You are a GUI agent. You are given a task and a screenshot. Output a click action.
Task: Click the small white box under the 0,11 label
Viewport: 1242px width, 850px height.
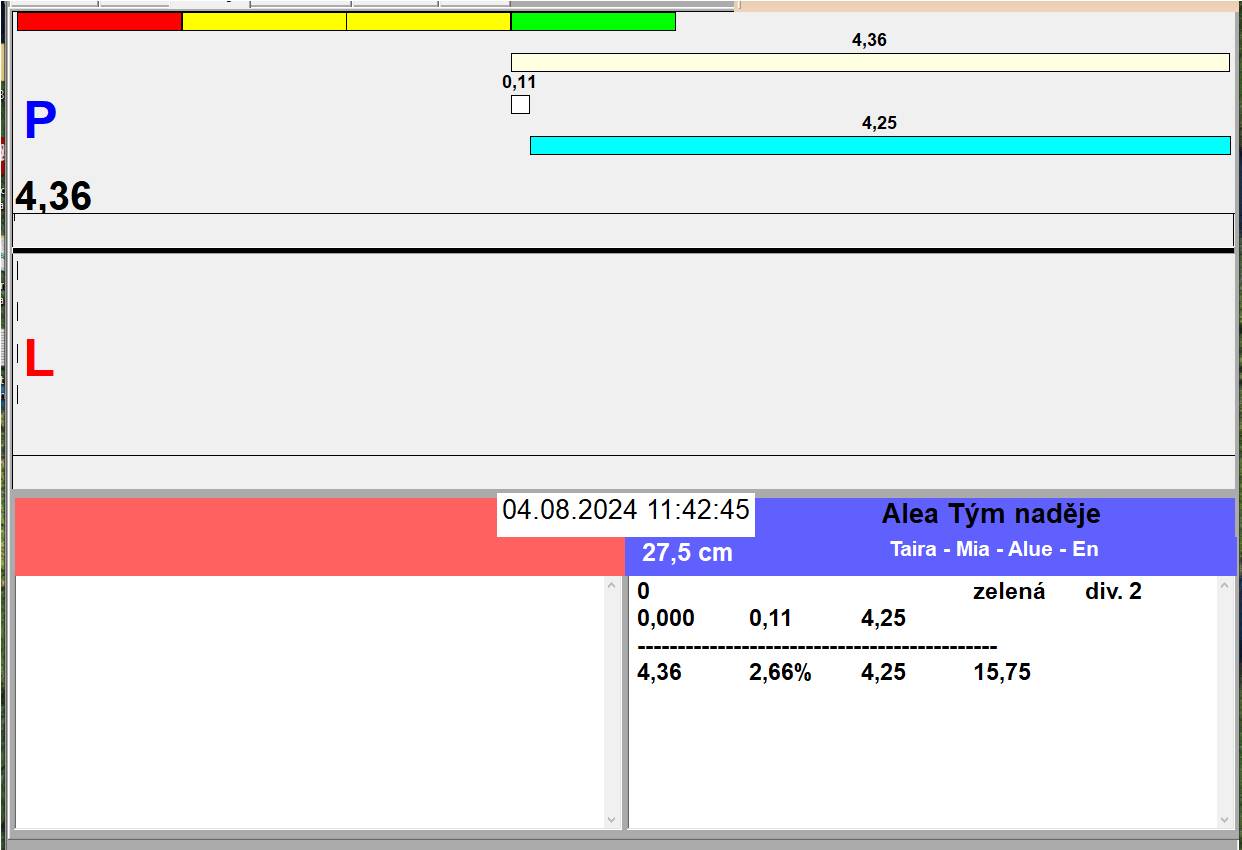[520, 104]
